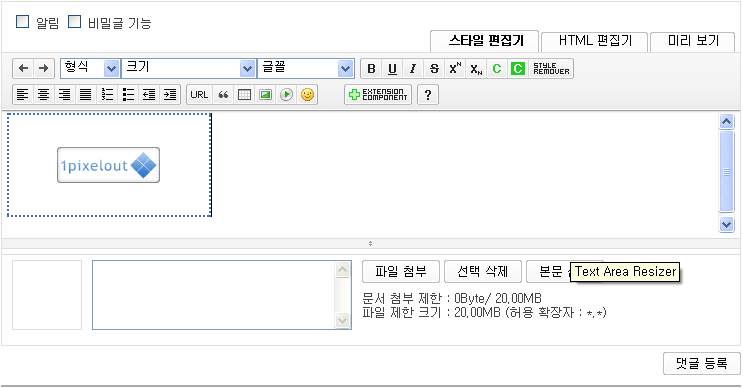Click the undo arrow button
This screenshot has width=743, height=388.
(23, 68)
